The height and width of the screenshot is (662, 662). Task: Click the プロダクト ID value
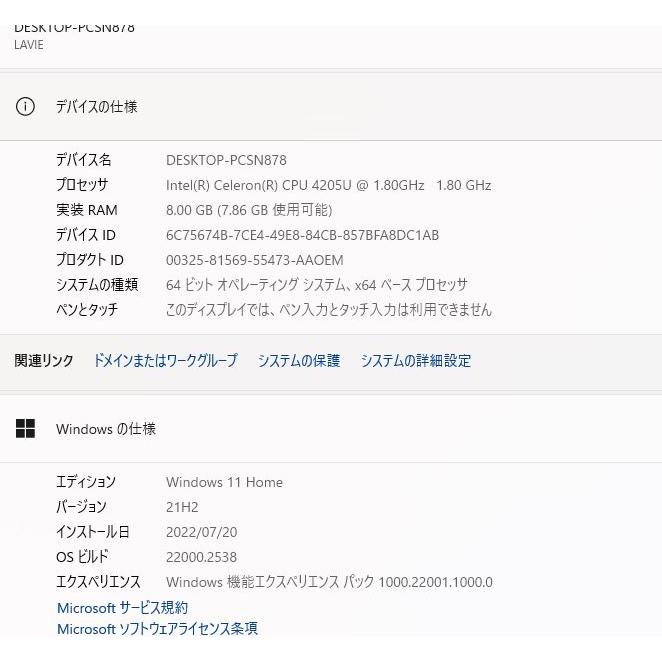tap(254, 260)
